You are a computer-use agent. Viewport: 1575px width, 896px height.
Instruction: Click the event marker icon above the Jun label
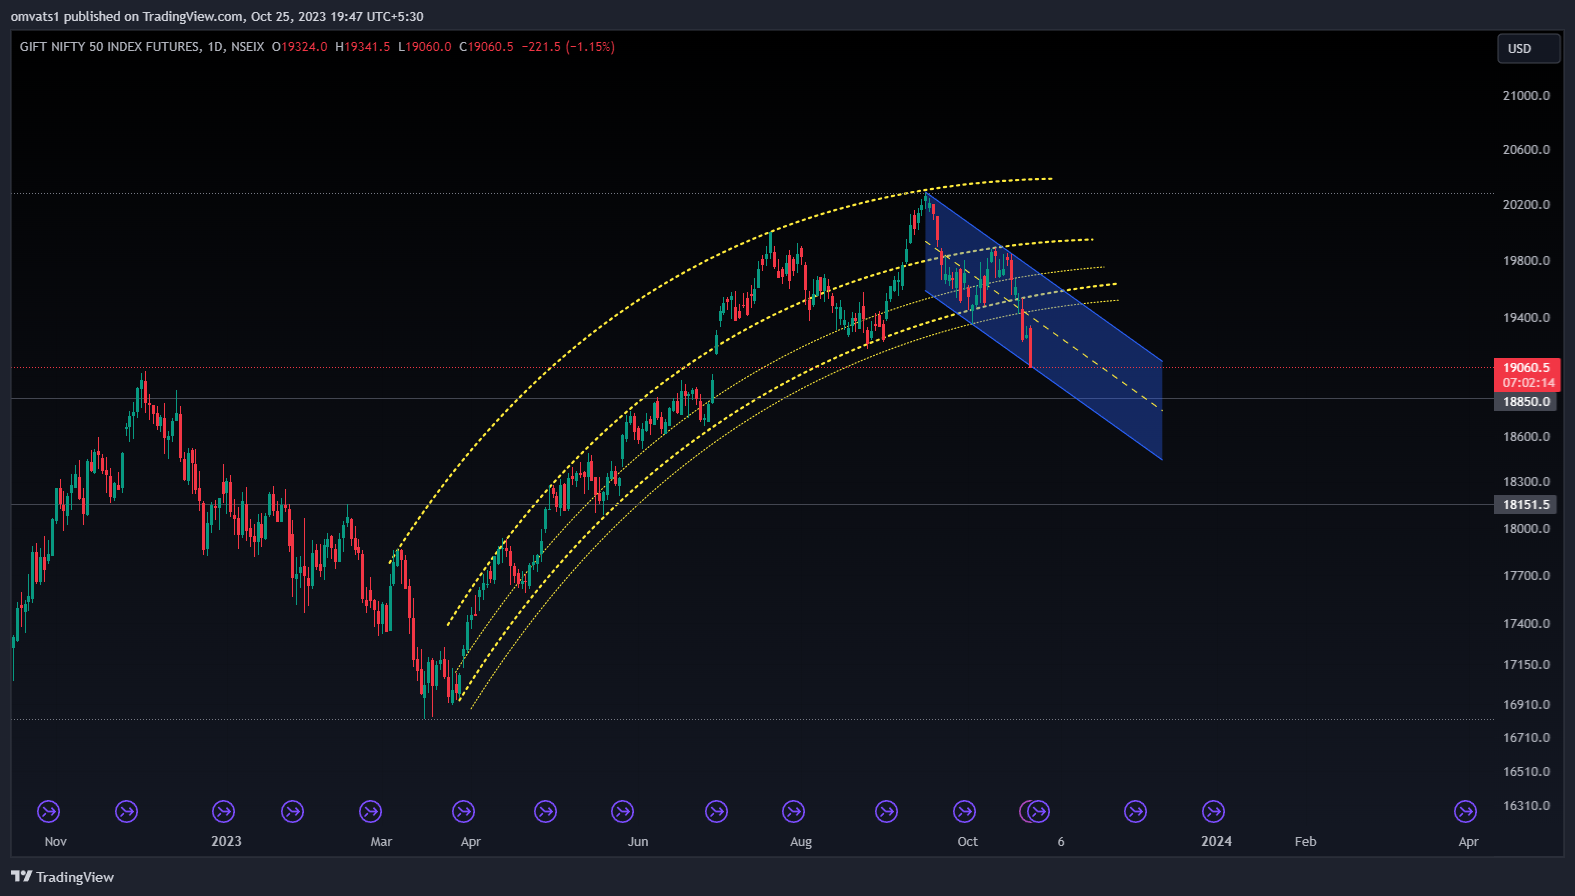pos(622,812)
